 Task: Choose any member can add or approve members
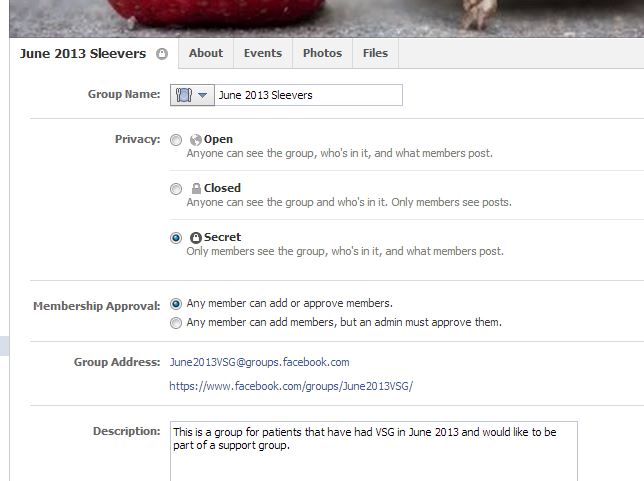(176, 304)
